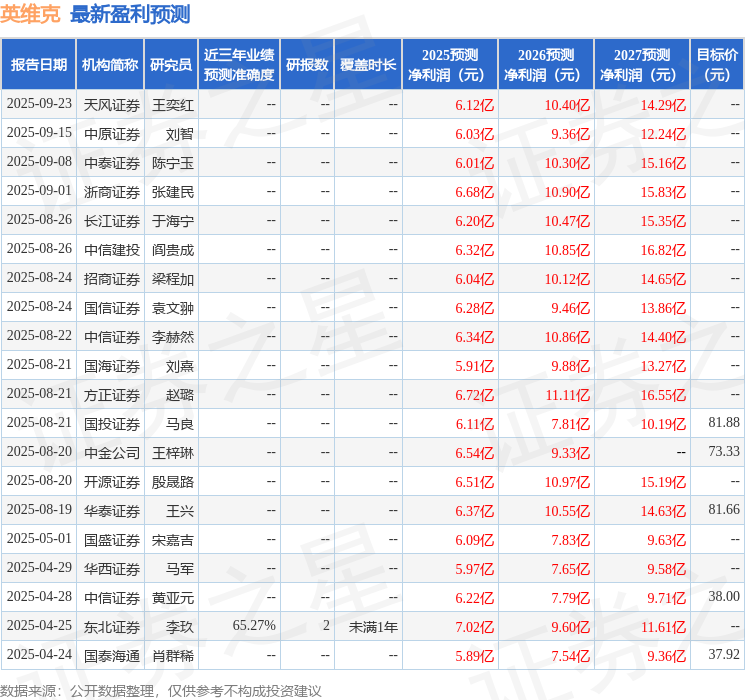
Task: Select the 中金公司 institution cell
Action: click(x=112, y=453)
